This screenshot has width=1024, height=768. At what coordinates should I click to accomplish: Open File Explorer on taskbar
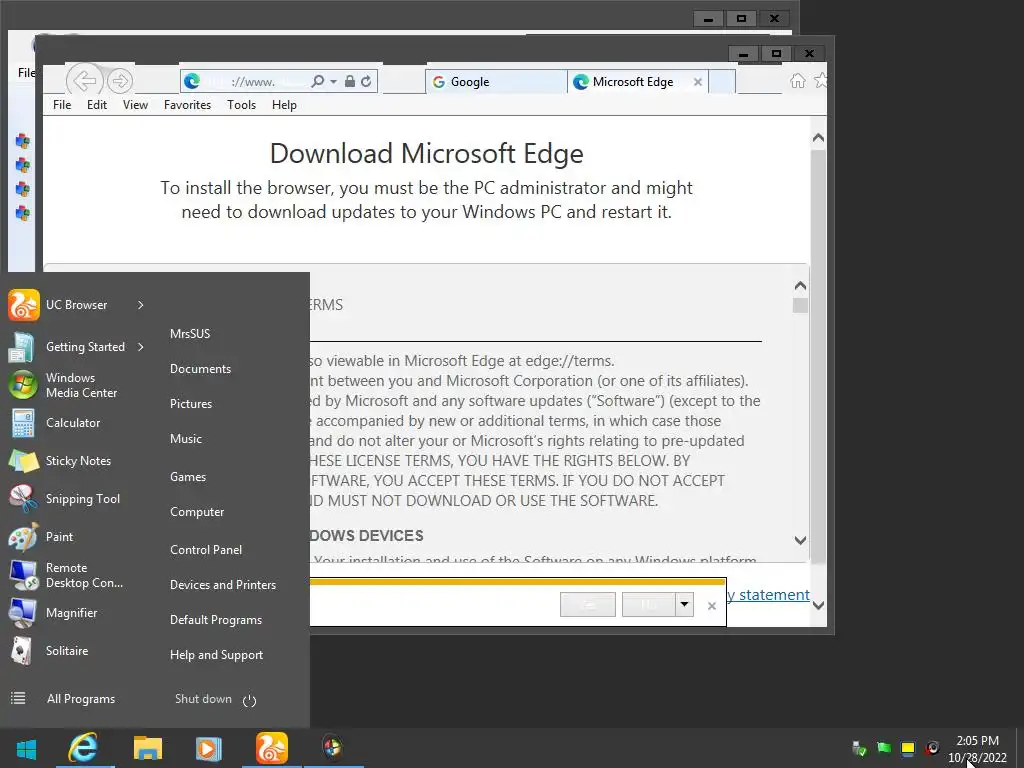(148, 748)
